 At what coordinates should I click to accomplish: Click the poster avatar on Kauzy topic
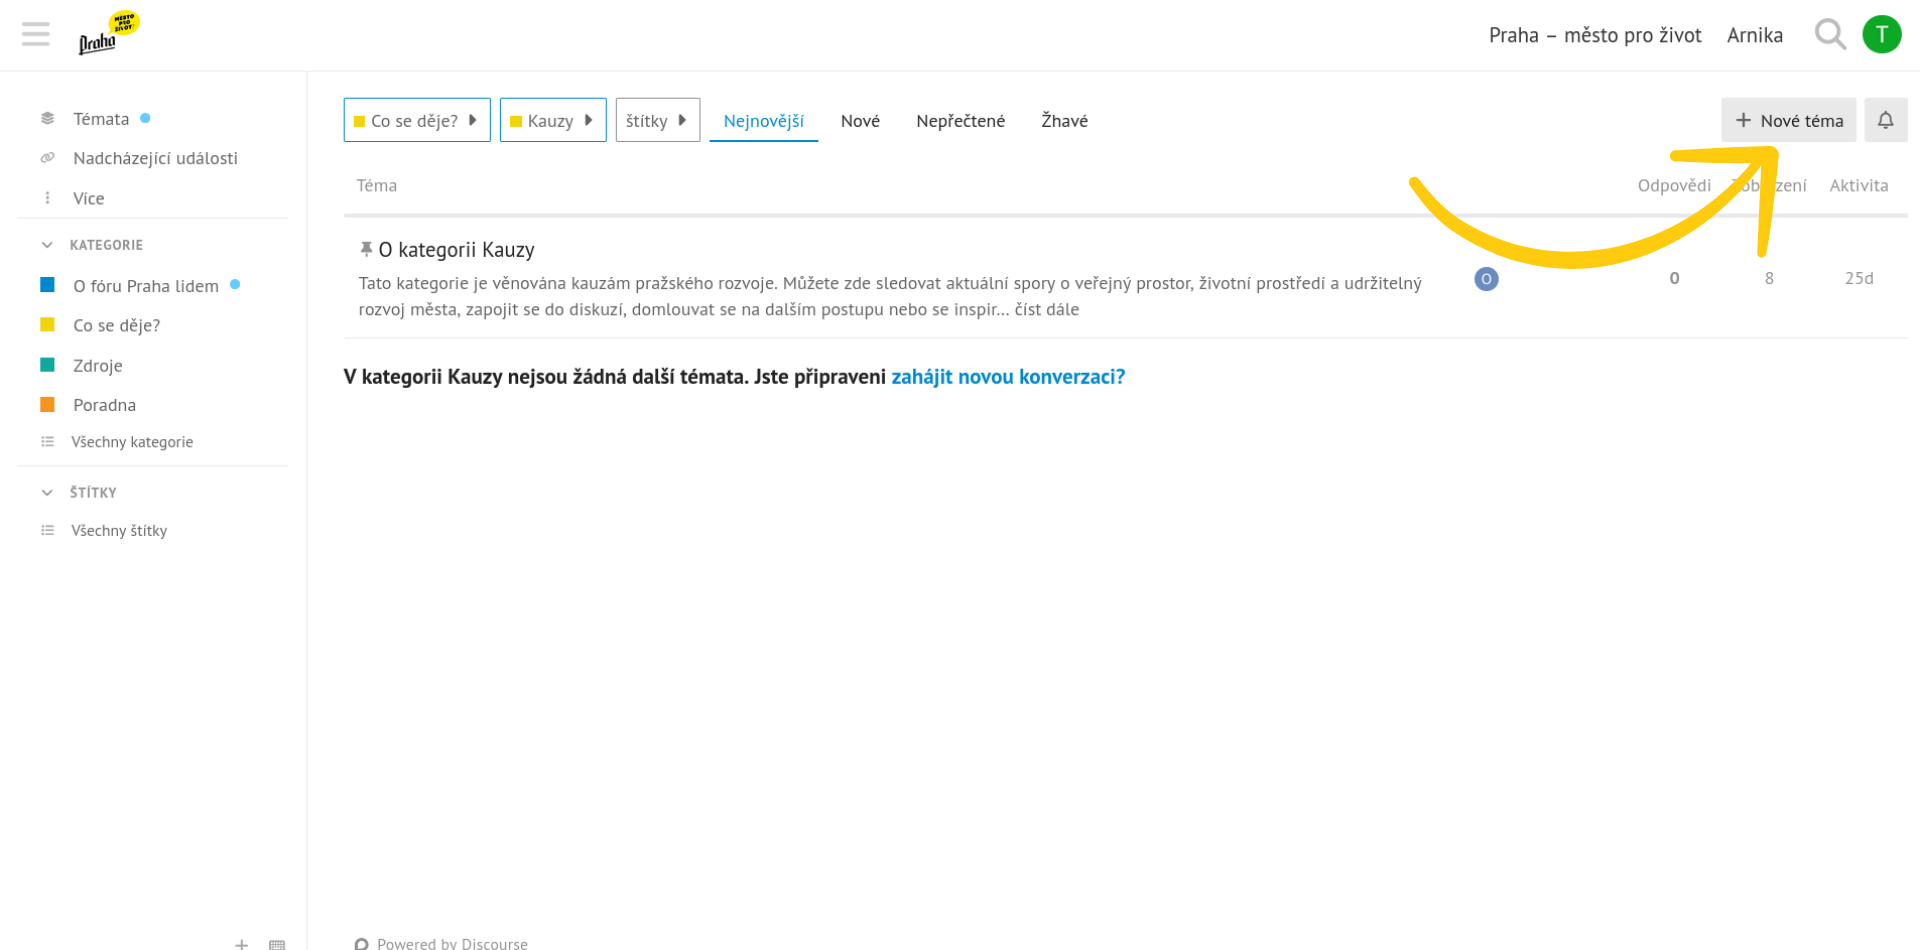tap(1486, 279)
